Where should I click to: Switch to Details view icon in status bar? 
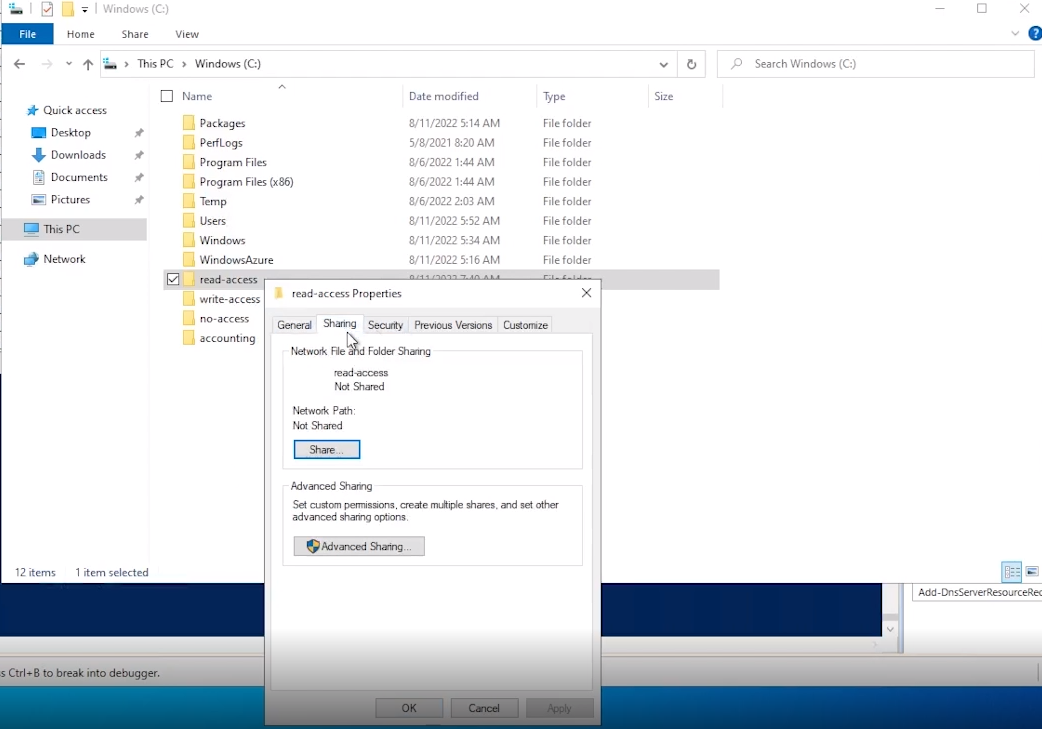click(x=1011, y=572)
